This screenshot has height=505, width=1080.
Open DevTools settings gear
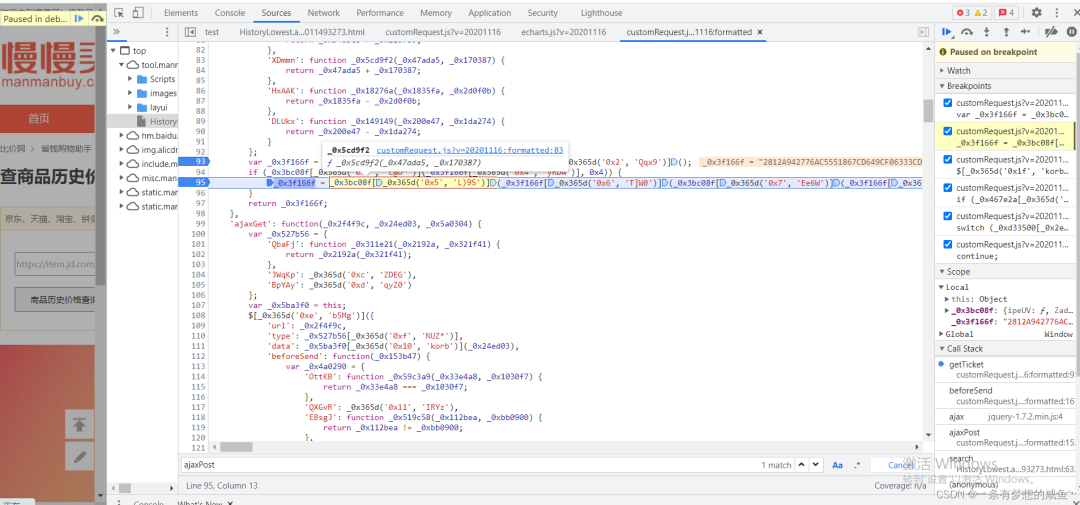coord(1036,13)
